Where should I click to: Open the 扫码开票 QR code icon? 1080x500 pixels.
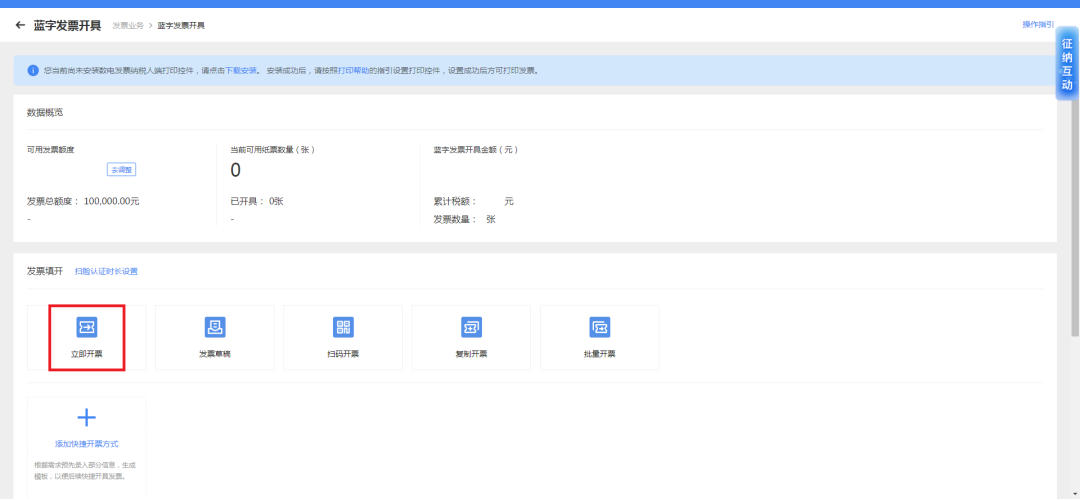[343, 326]
